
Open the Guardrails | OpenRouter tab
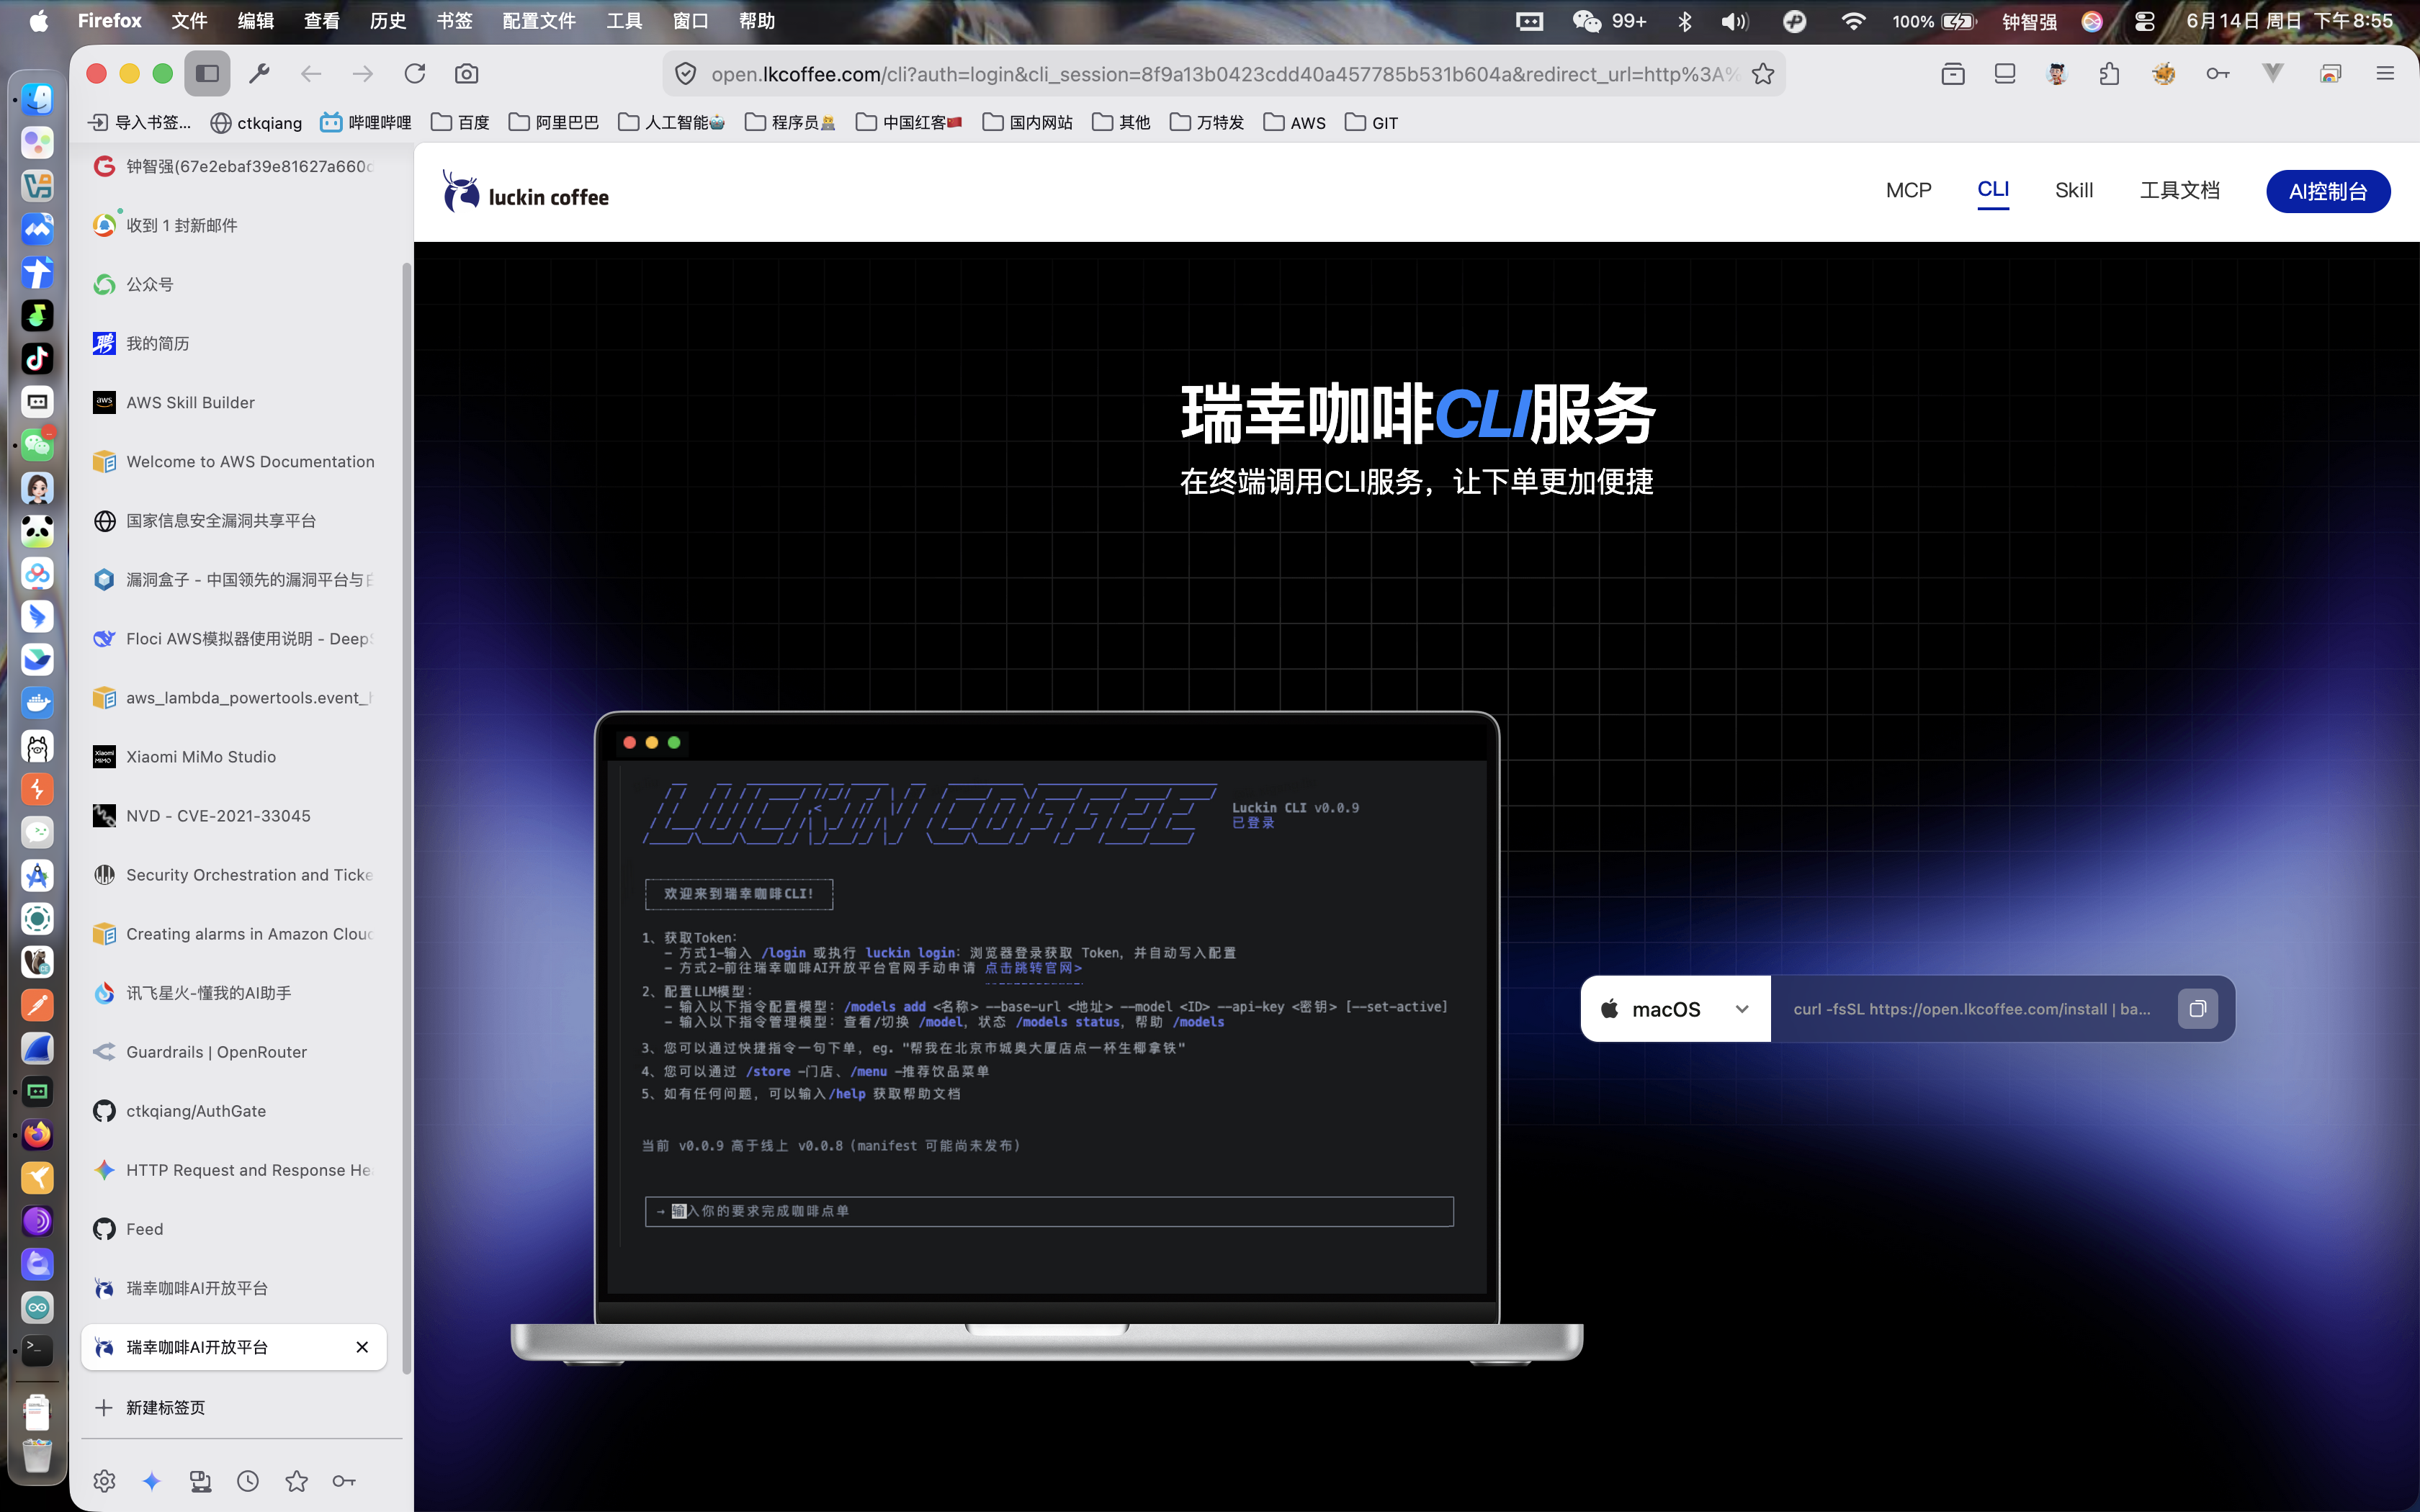coord(234,1052)
